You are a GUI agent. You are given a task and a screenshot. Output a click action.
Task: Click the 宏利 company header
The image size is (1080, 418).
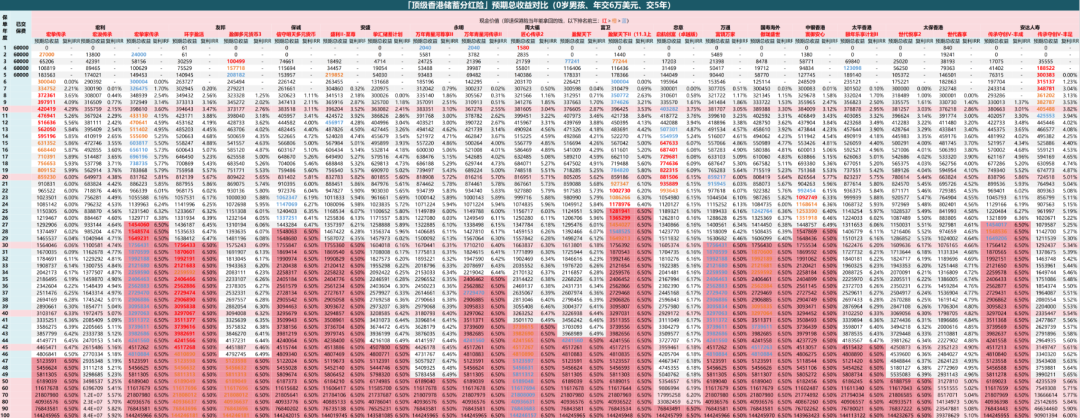pos(100,28)
